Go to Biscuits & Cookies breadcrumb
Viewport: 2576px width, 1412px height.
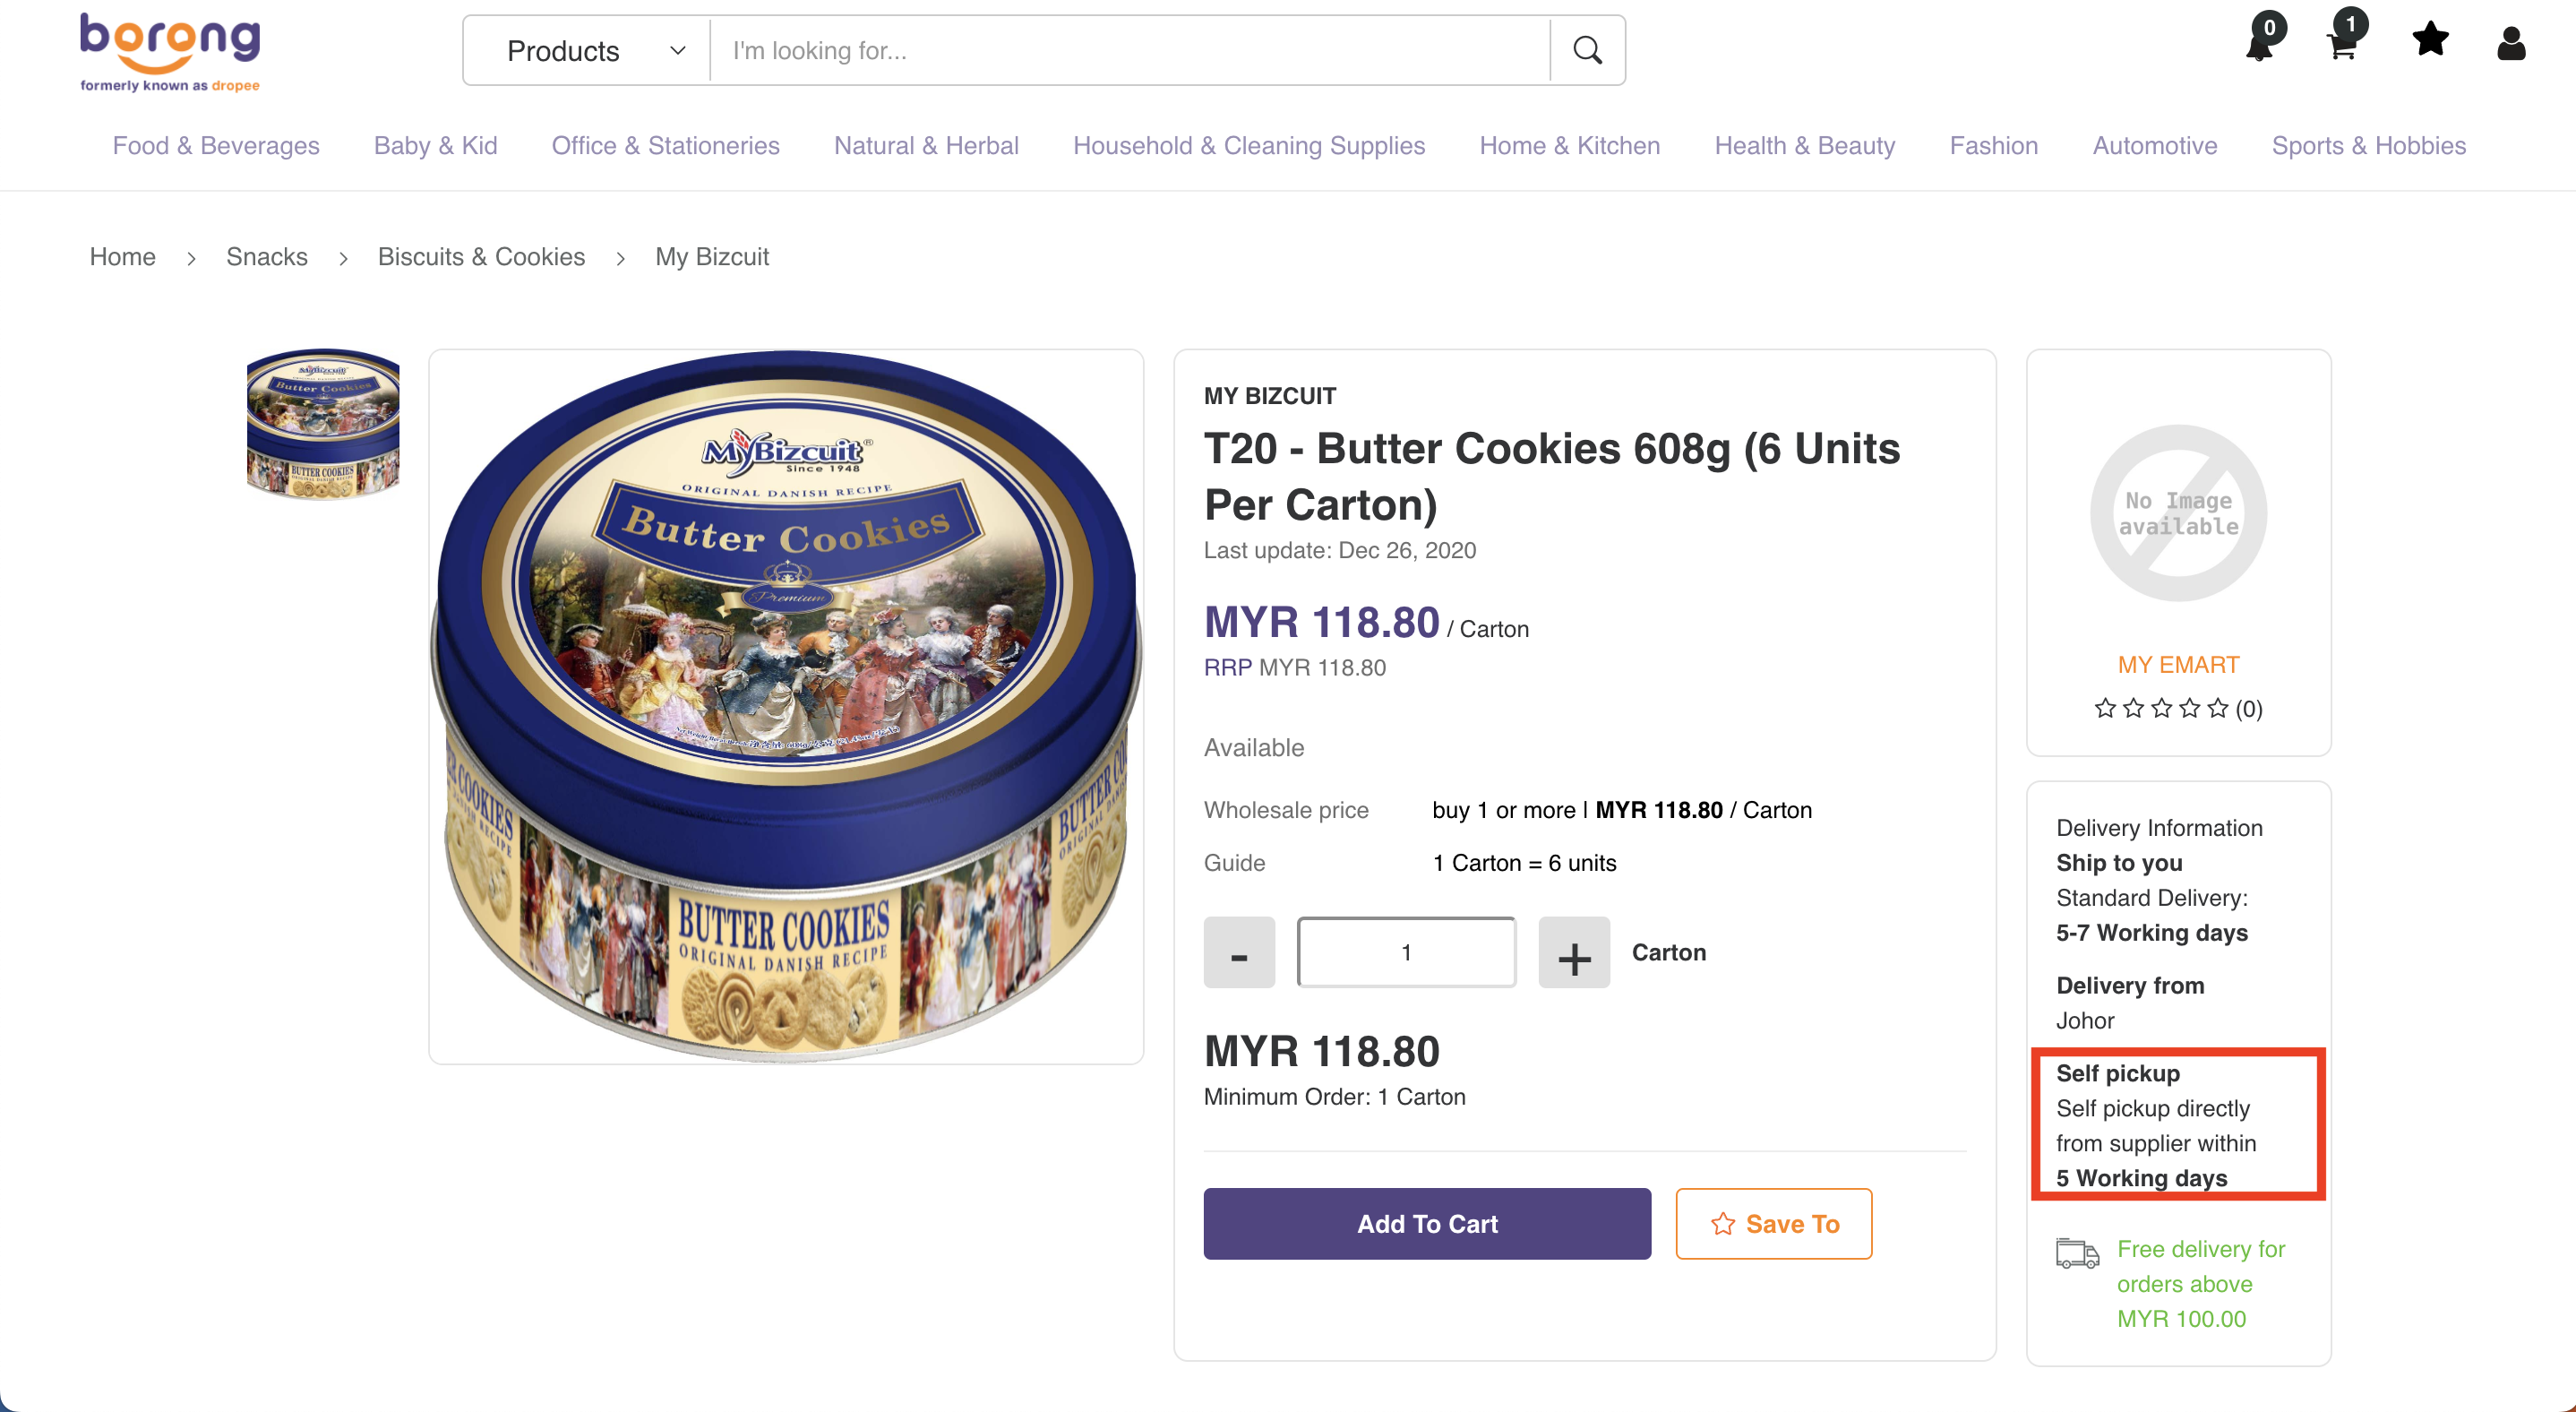coord(481,257)
